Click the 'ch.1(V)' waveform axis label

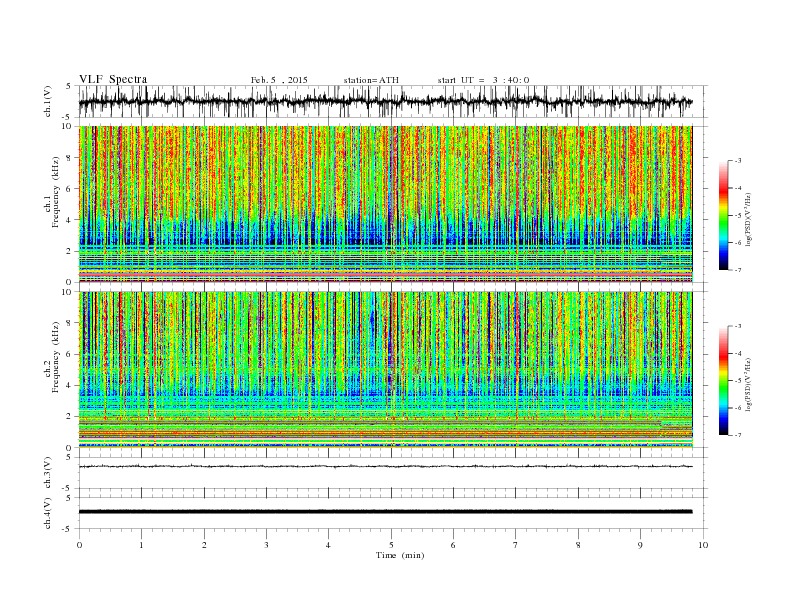pos(48,101)
